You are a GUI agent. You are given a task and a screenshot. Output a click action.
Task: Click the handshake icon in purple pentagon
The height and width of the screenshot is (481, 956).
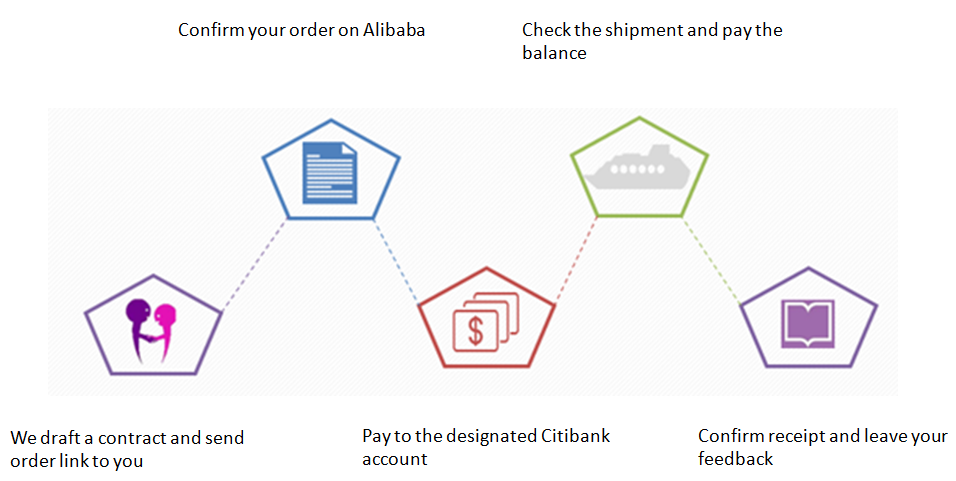(151, 331)
